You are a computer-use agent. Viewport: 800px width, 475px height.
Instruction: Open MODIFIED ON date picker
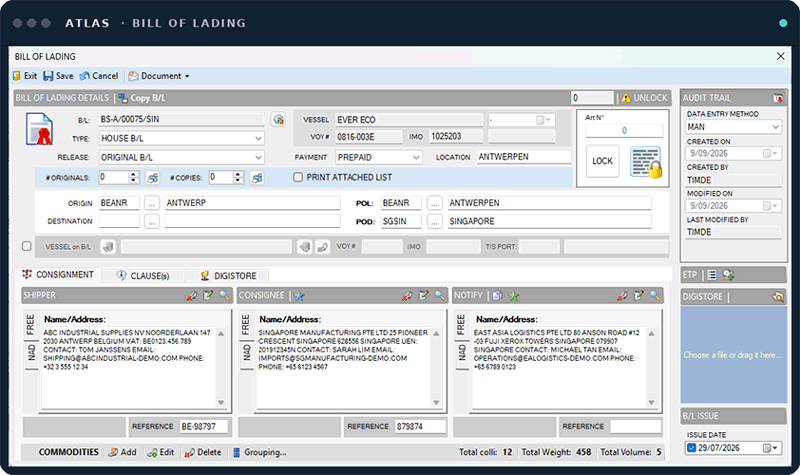770,206
